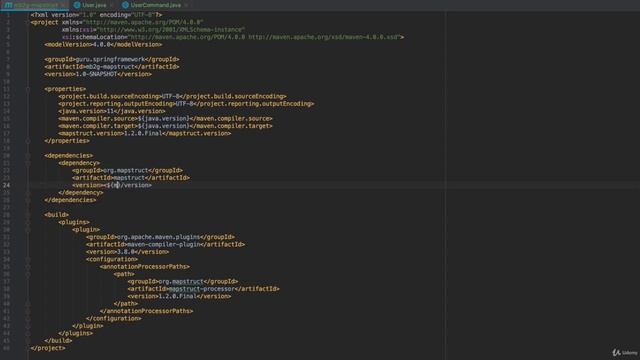Place cursor in the xml version declaration line

pos(96,15)
